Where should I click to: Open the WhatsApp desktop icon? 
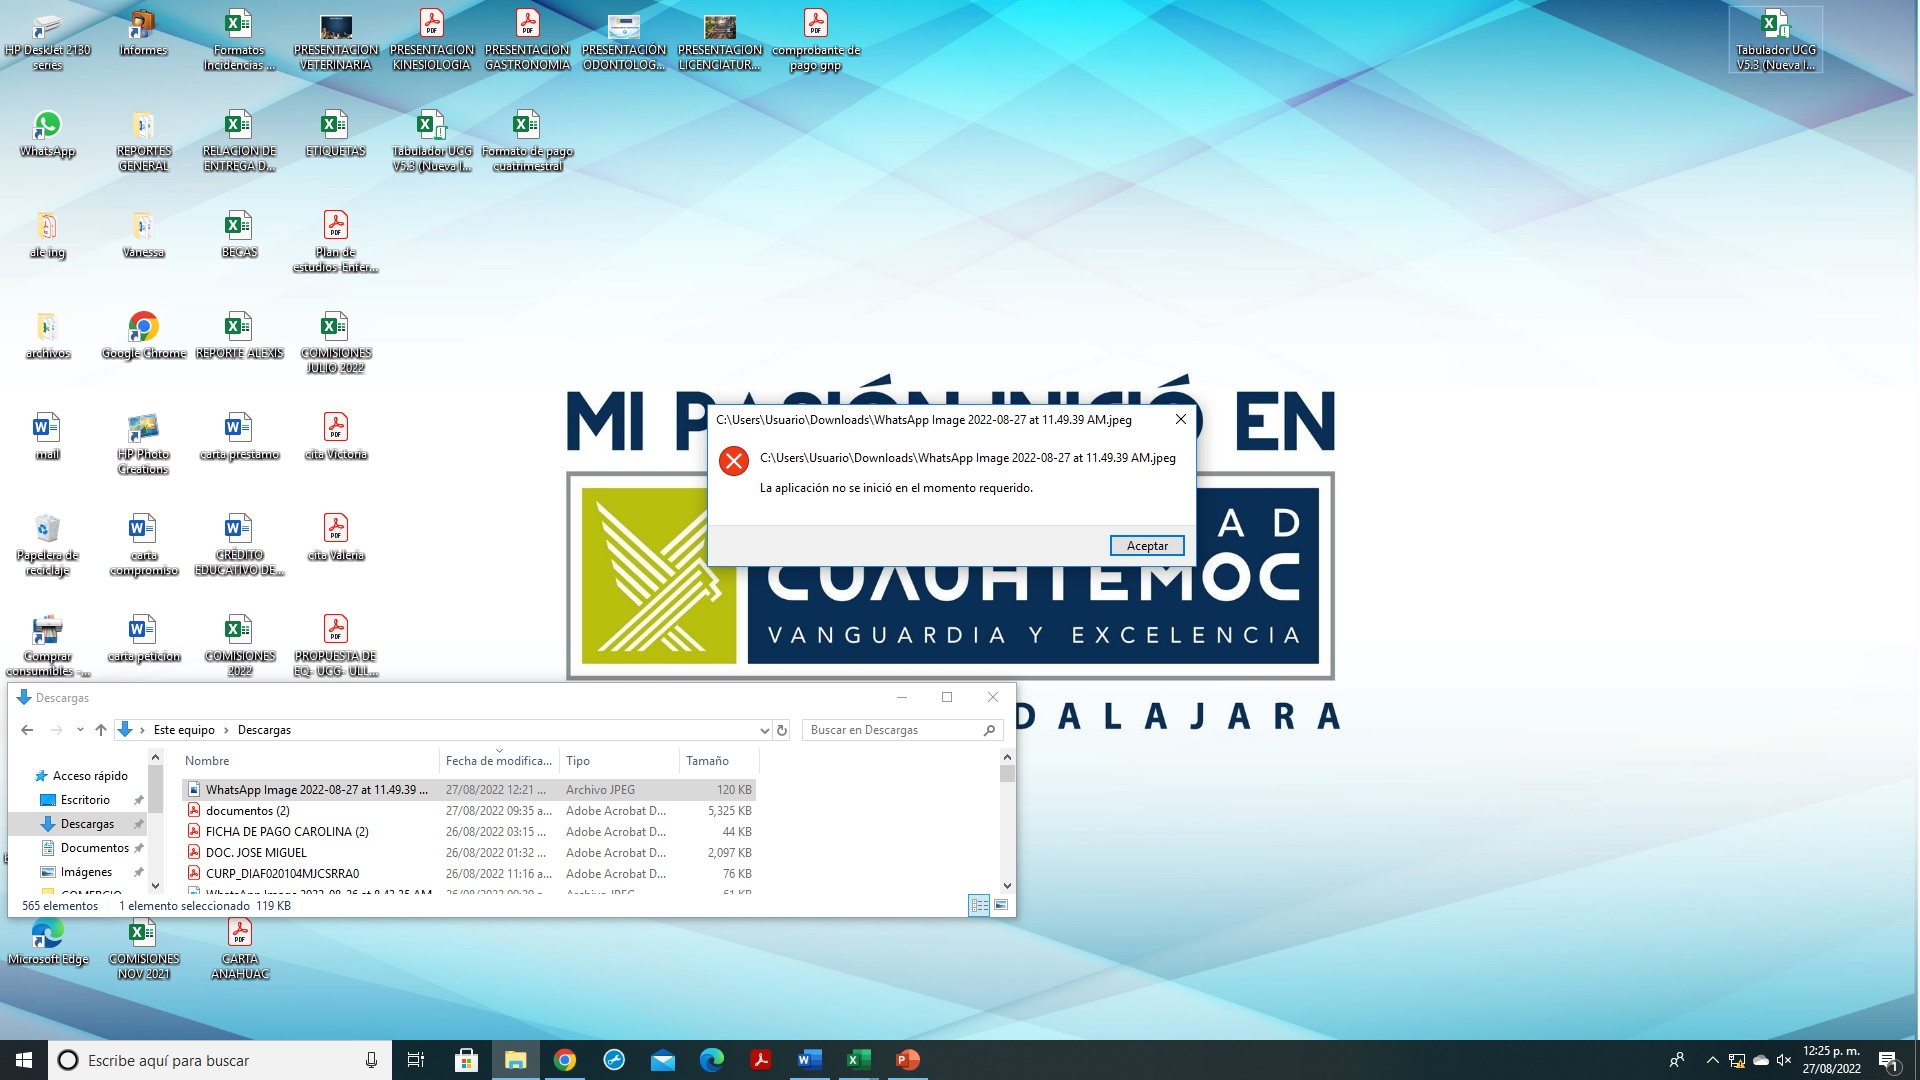[47, 135]
